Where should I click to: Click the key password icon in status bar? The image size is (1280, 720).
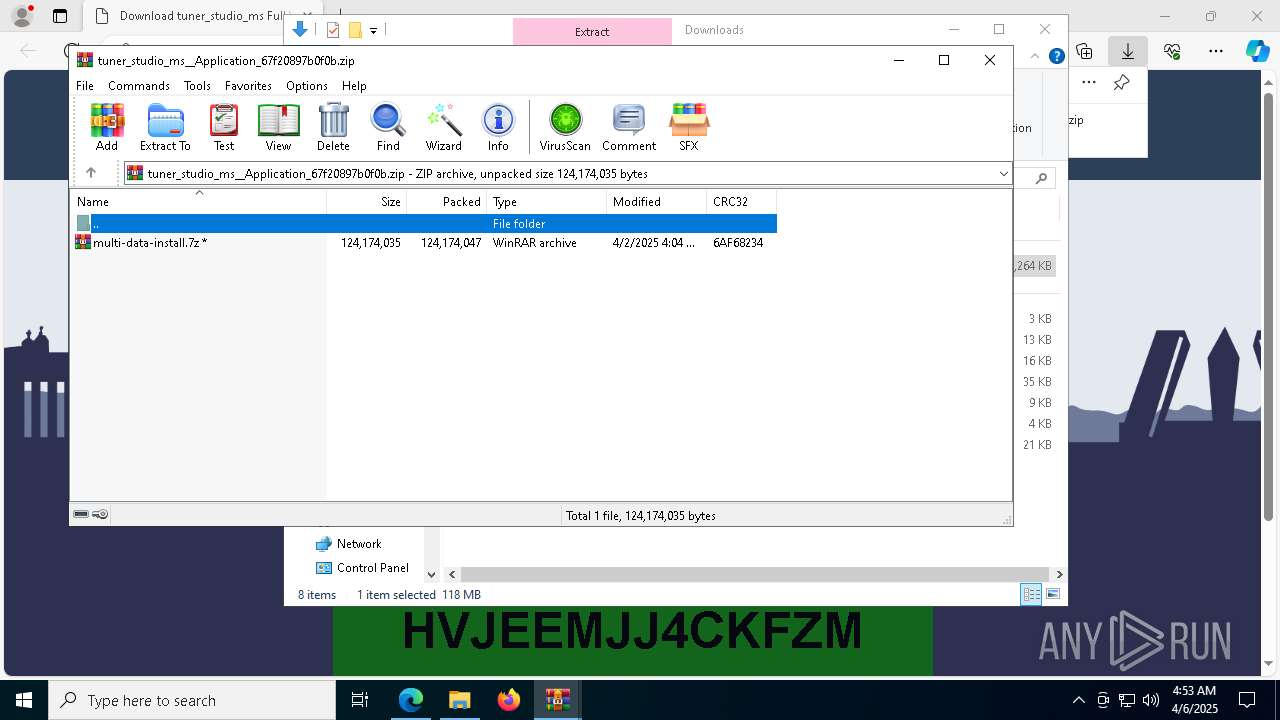(x=100, y=514)
